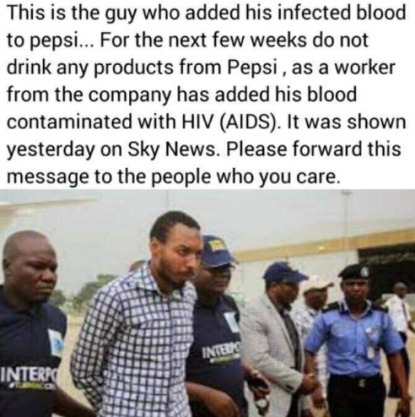
Task: Click "Please forward this" in the post text
Action: click(314, 148)
